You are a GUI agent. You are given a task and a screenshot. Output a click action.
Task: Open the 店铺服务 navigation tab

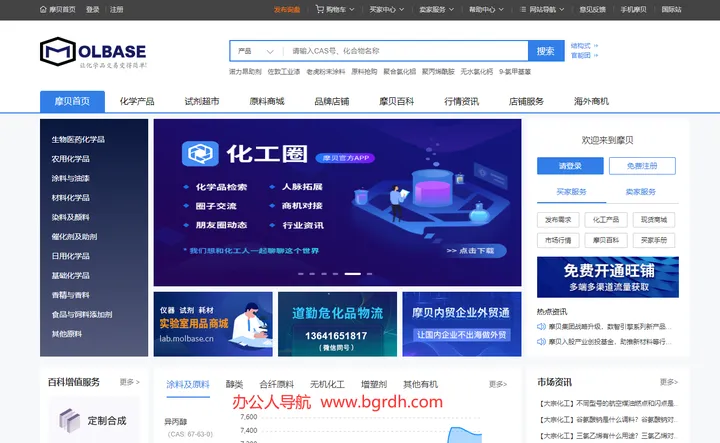tap(526, 101)
